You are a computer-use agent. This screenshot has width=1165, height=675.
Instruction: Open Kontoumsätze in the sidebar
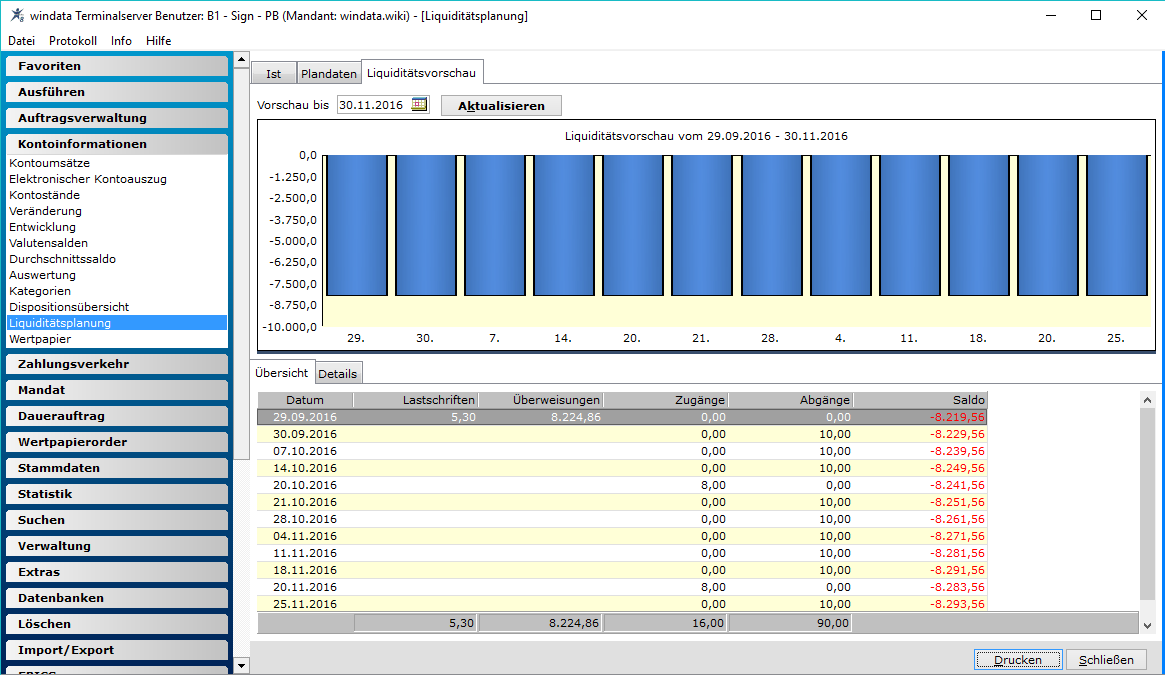49,163
